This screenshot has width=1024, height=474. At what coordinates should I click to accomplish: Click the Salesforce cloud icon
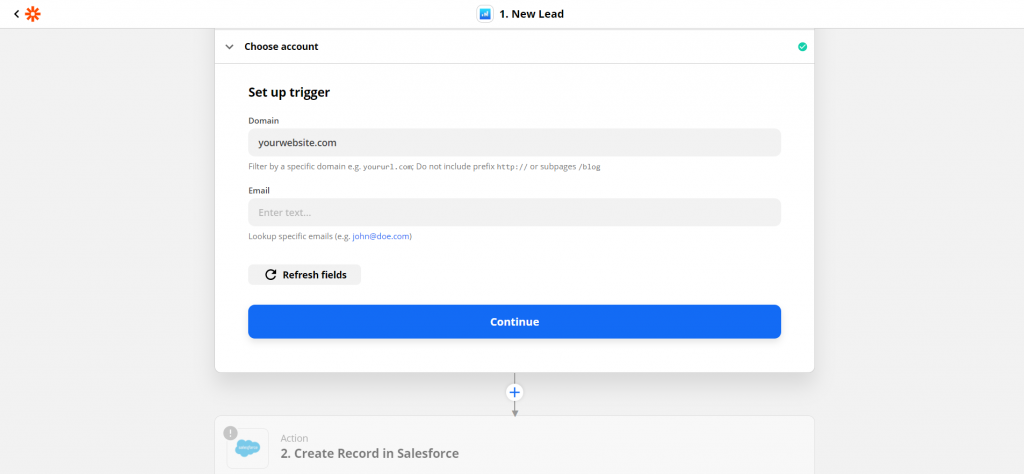(x=248, y=448)
